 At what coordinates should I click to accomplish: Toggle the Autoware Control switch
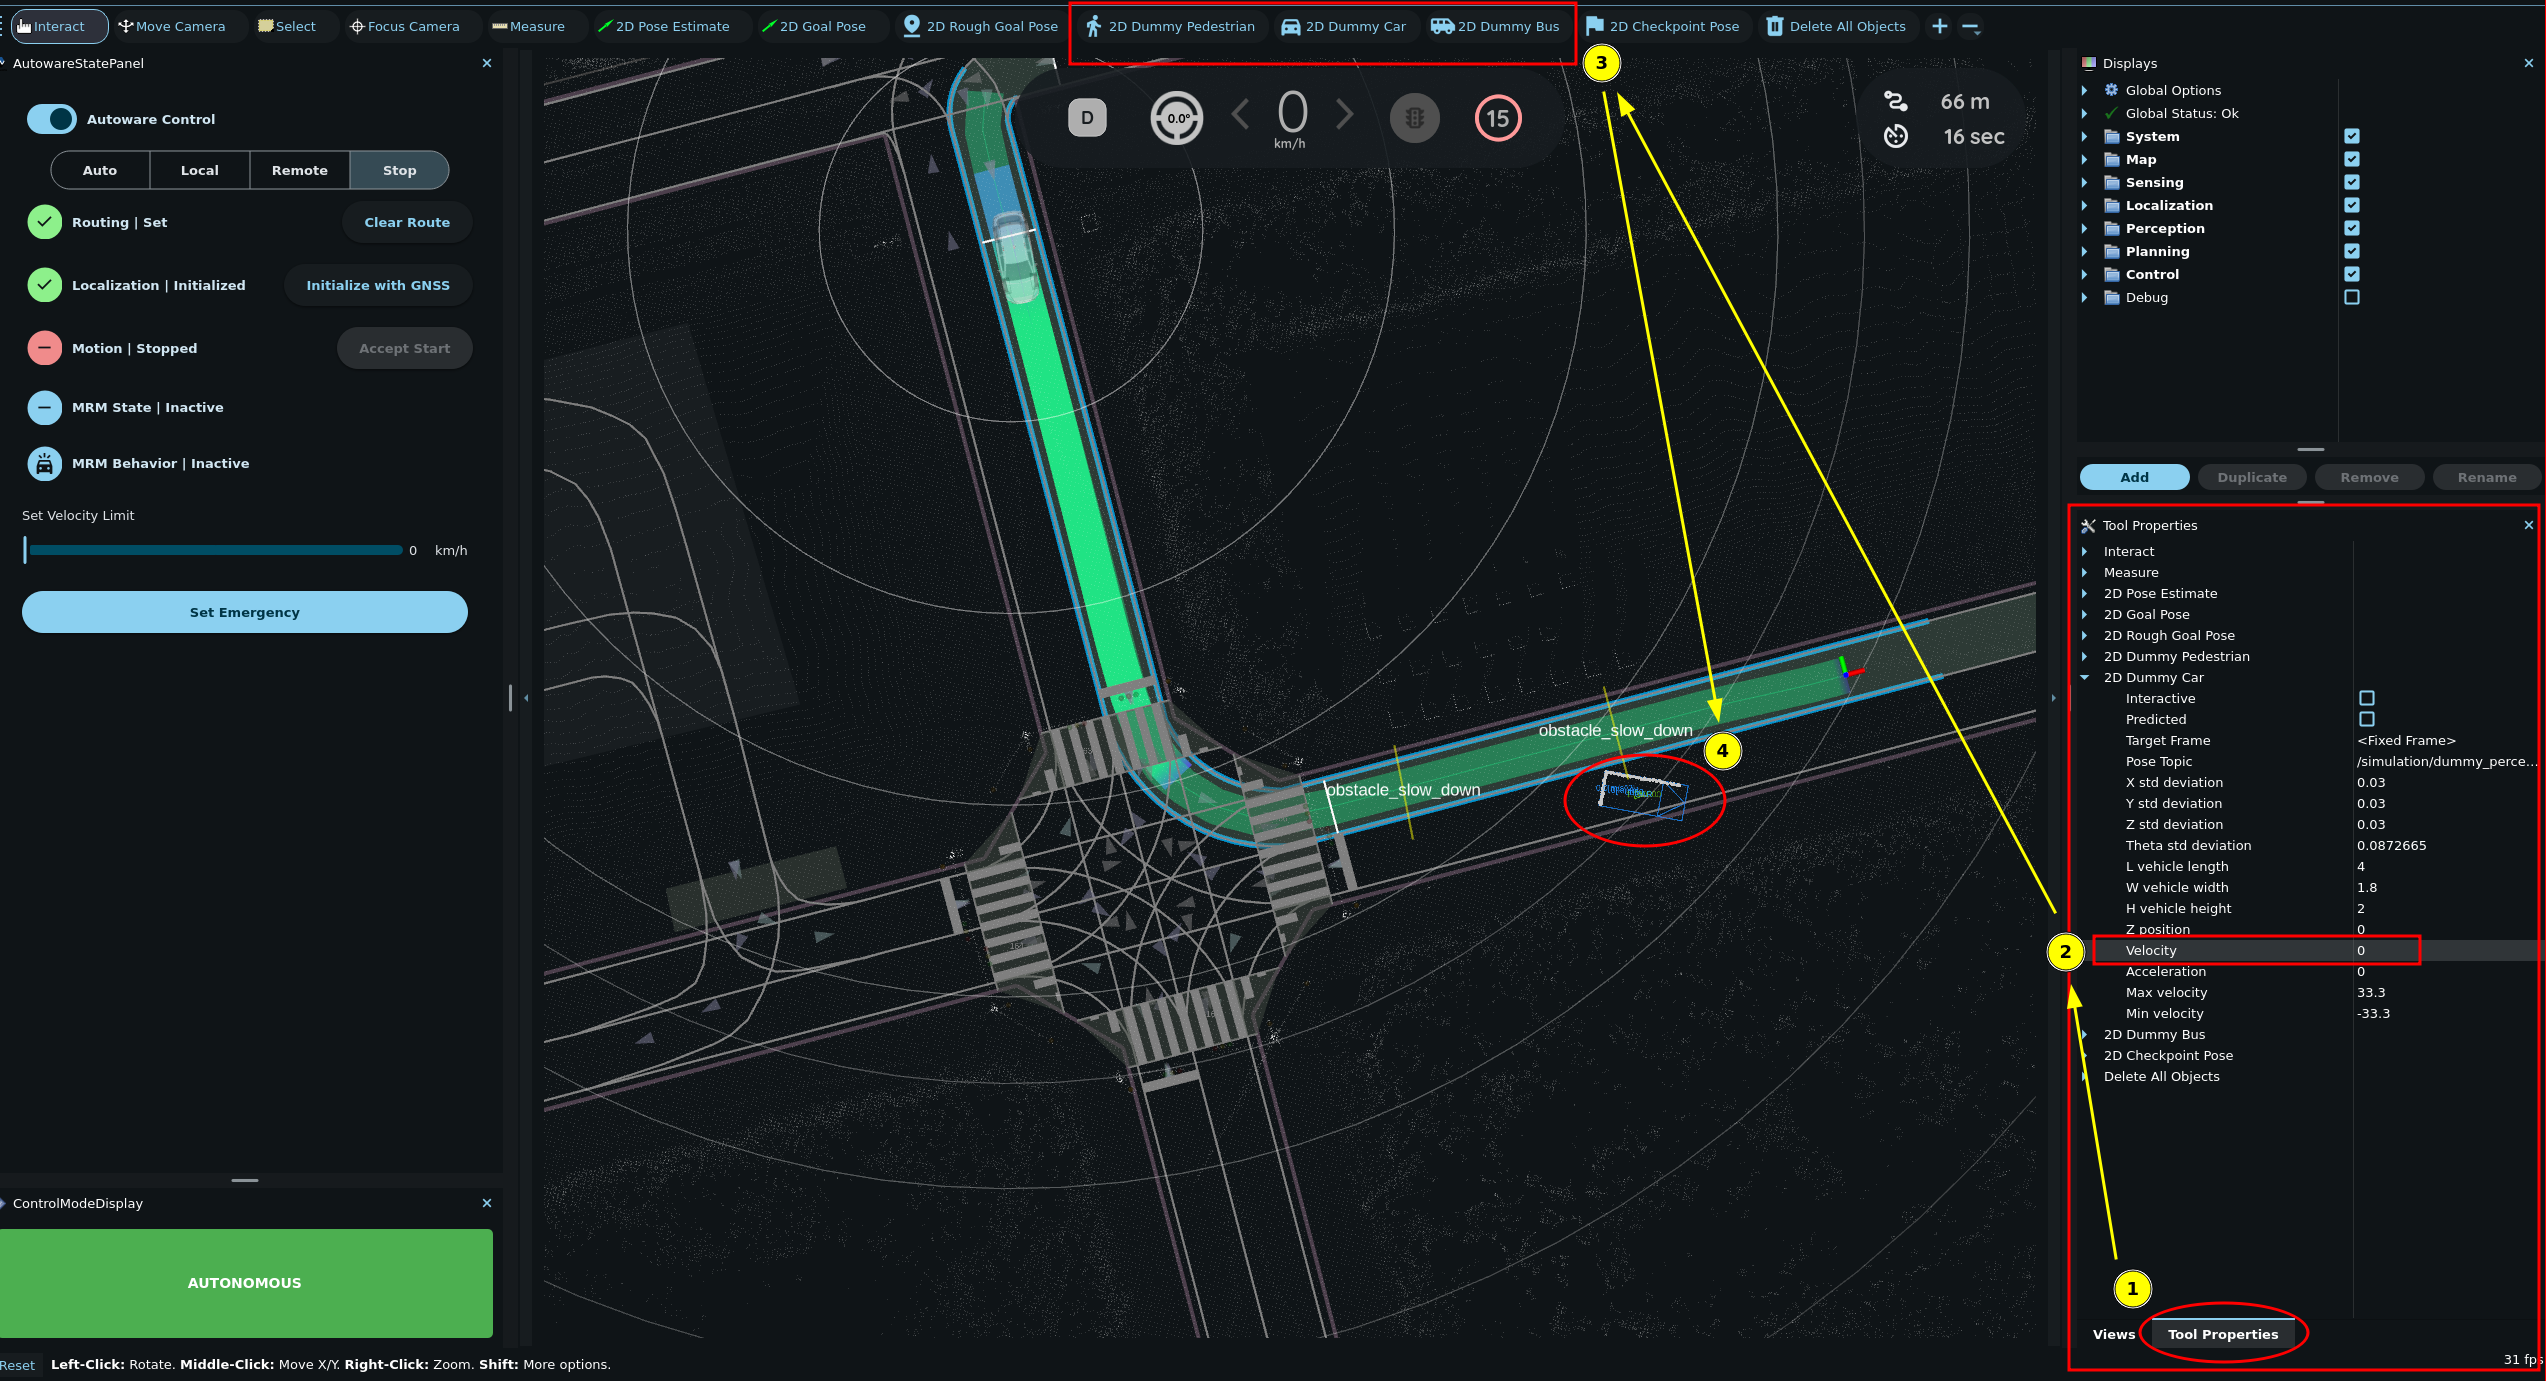[51, 119]
